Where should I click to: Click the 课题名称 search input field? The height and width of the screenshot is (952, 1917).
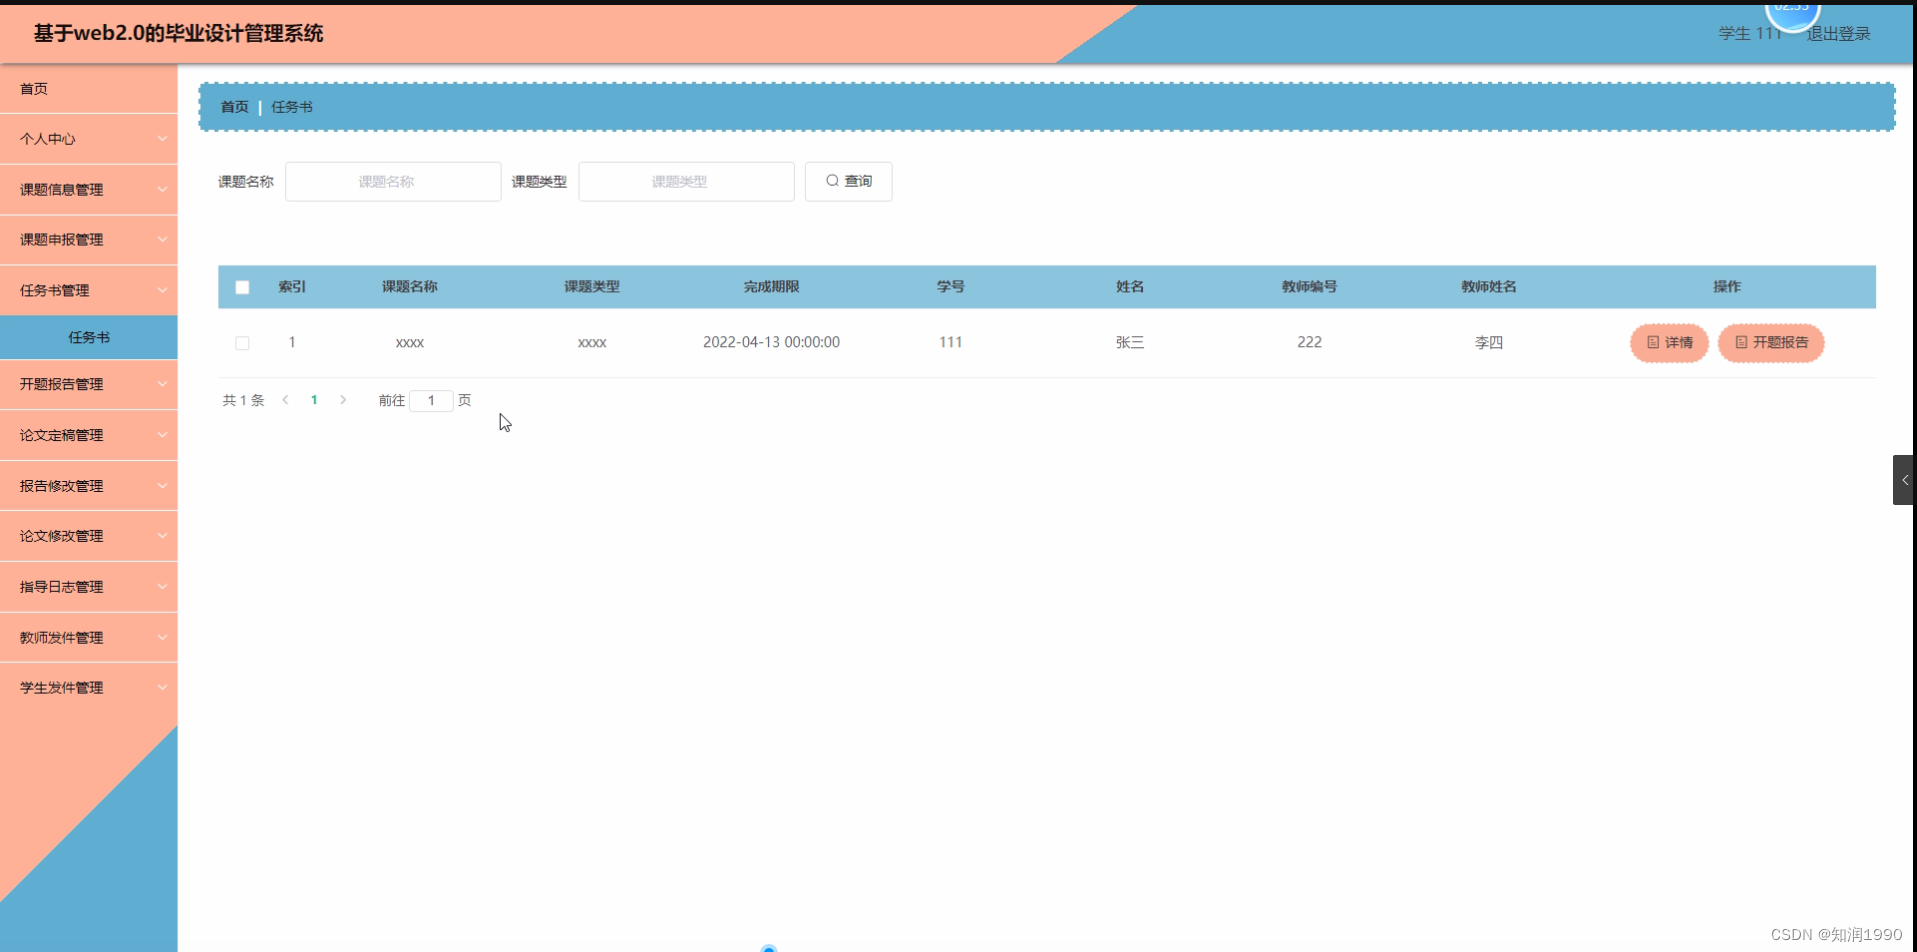392,181
